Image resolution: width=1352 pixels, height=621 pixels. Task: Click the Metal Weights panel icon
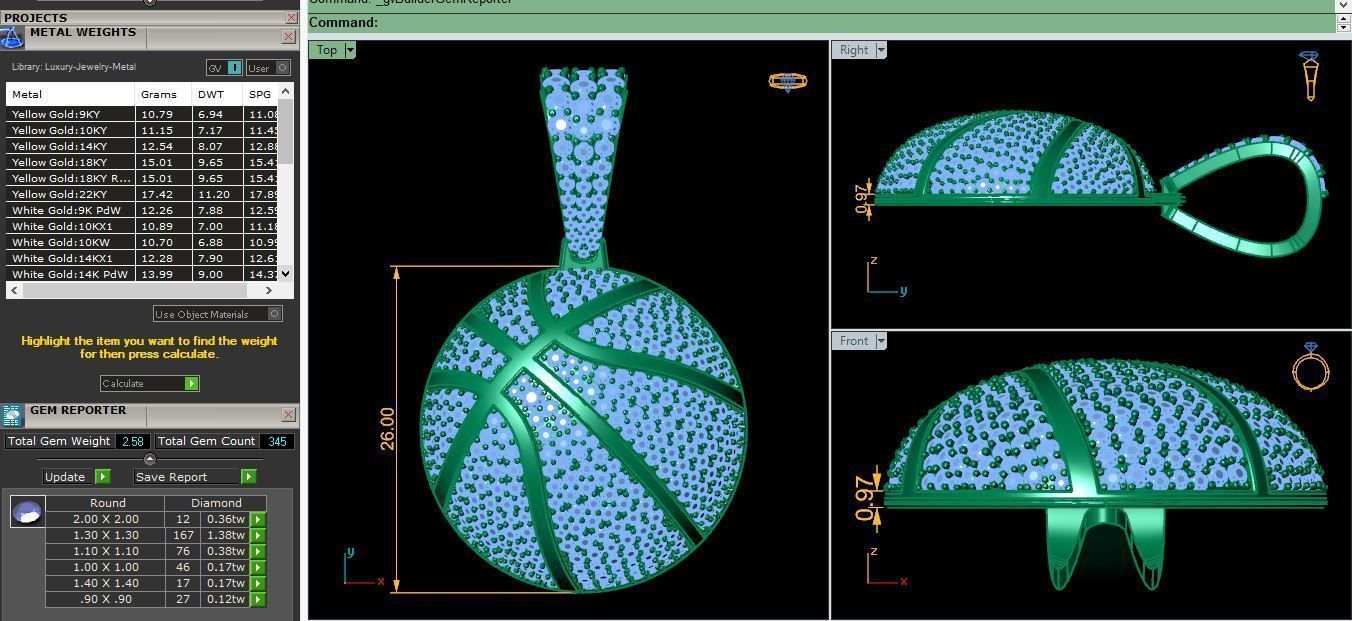(x=11, y=38)
